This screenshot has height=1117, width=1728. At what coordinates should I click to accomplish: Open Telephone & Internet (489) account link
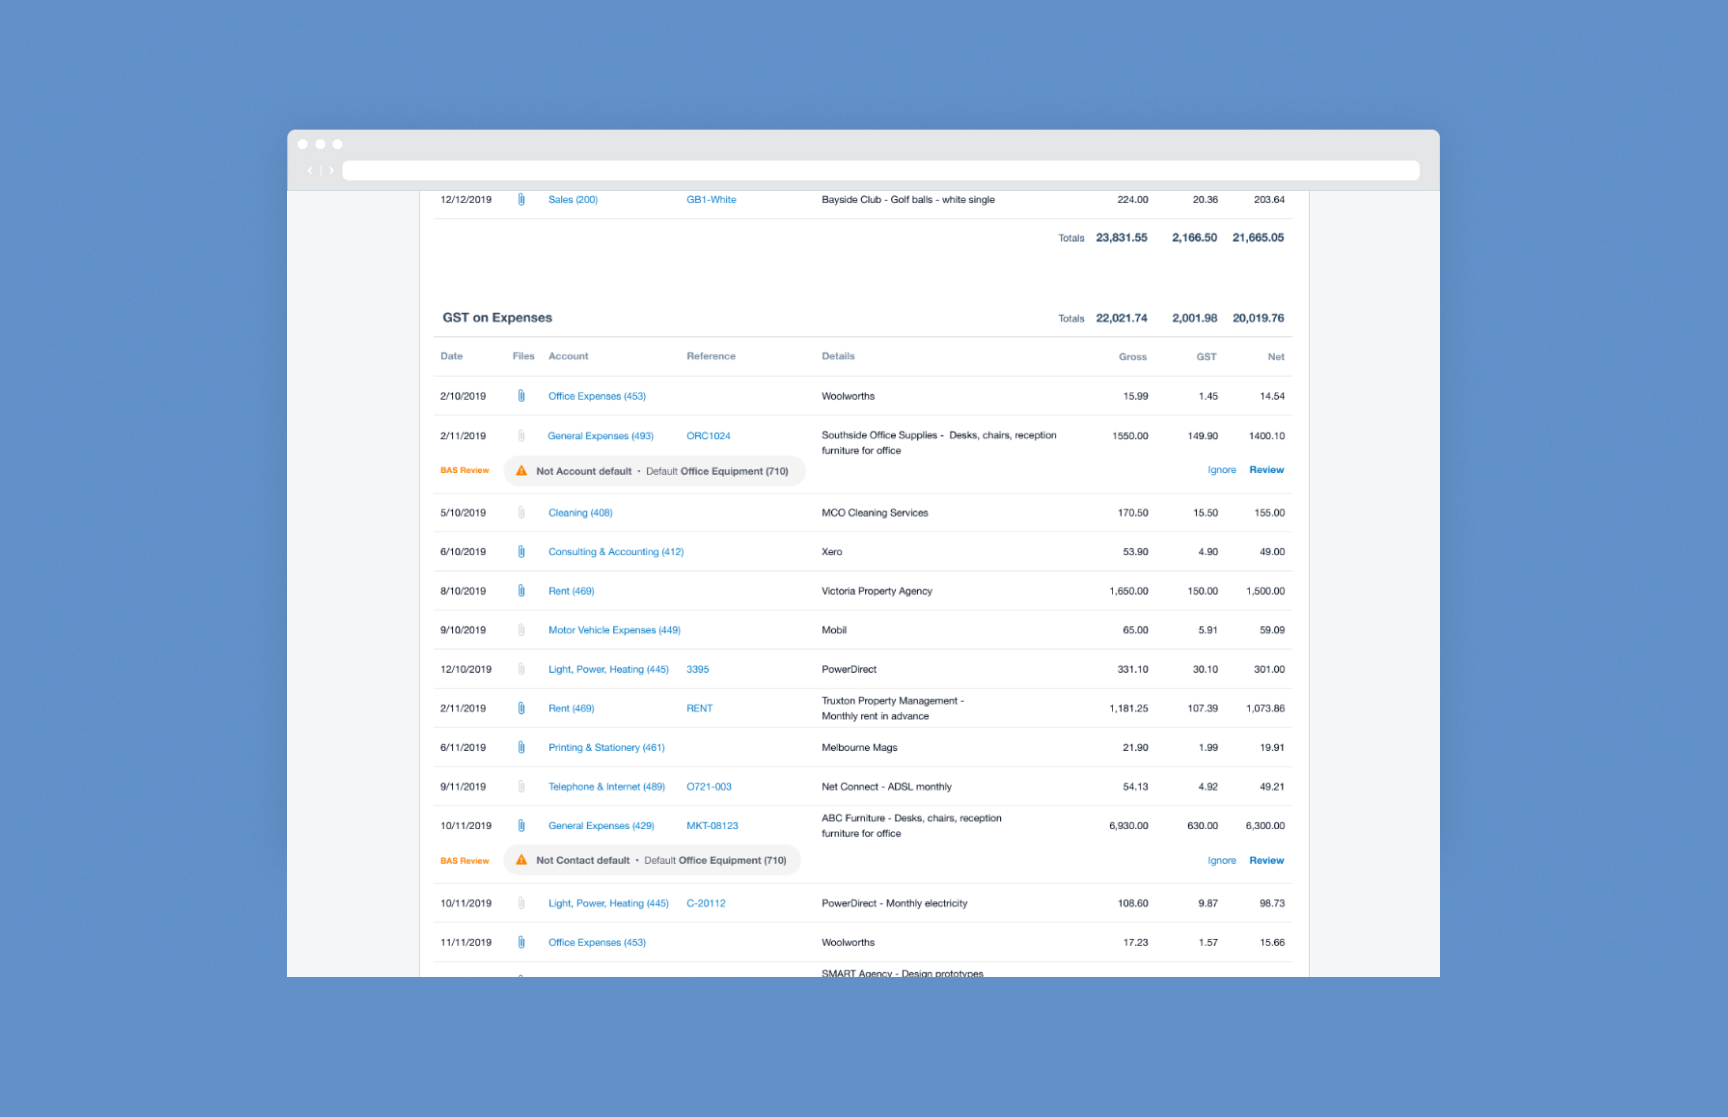point(606,787)
